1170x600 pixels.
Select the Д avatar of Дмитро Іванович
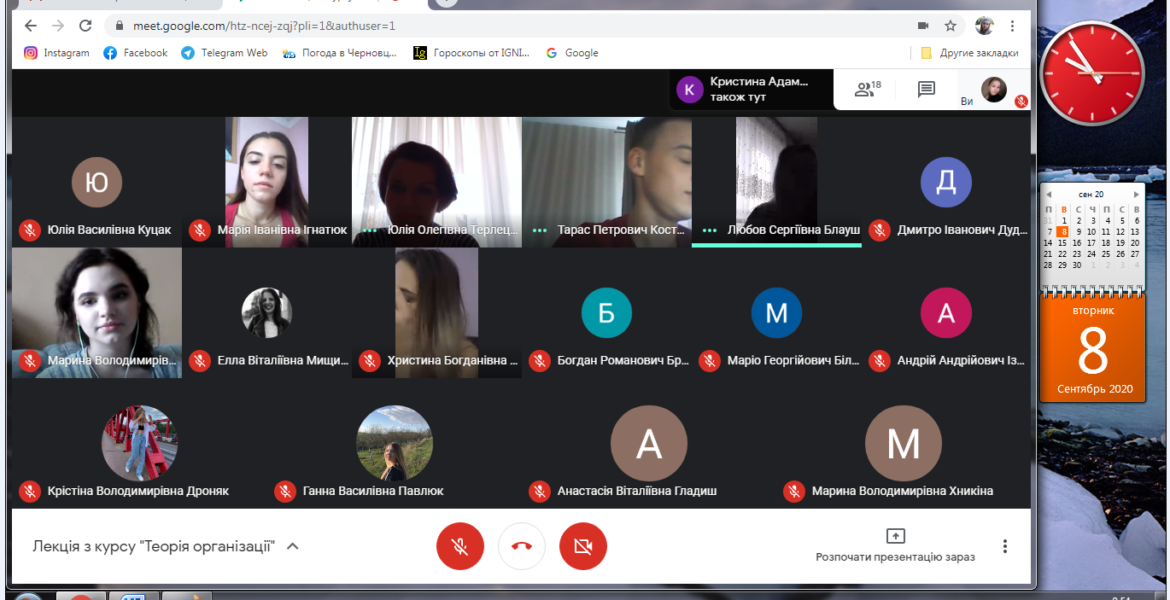point(946,182)
